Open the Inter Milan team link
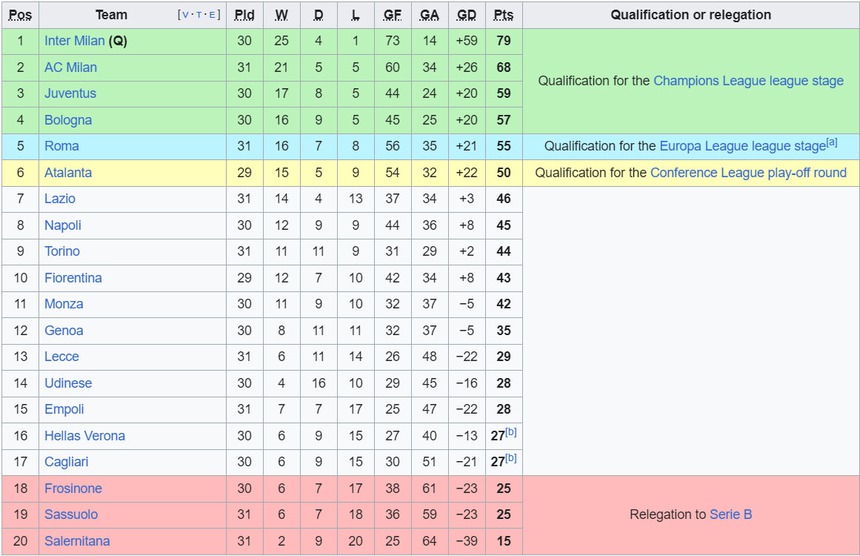 pyautogui.click(x=74, y=41)
